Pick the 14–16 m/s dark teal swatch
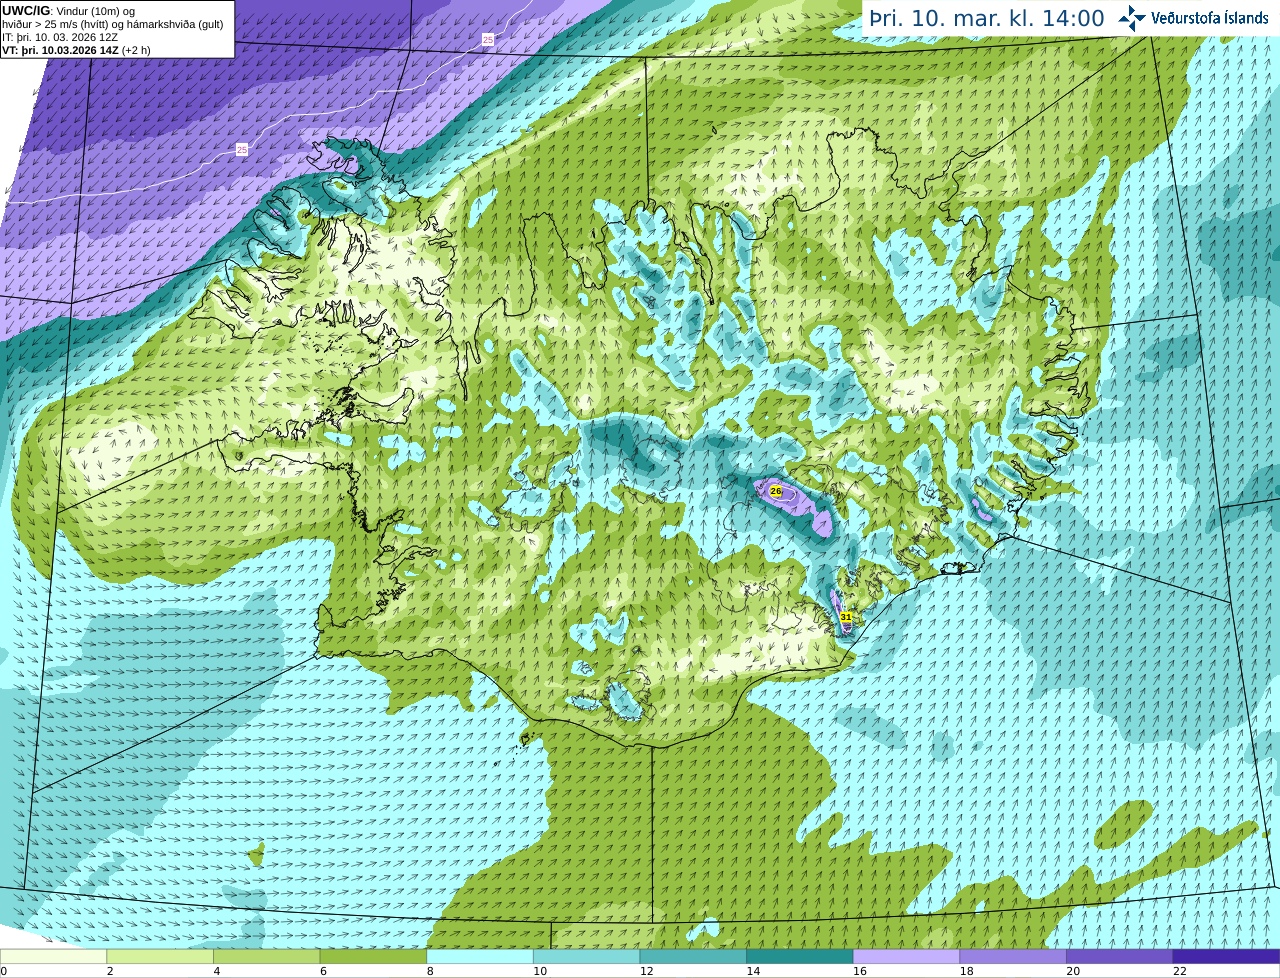This screenshot has width=1280, height=978. tap(800, 956)
